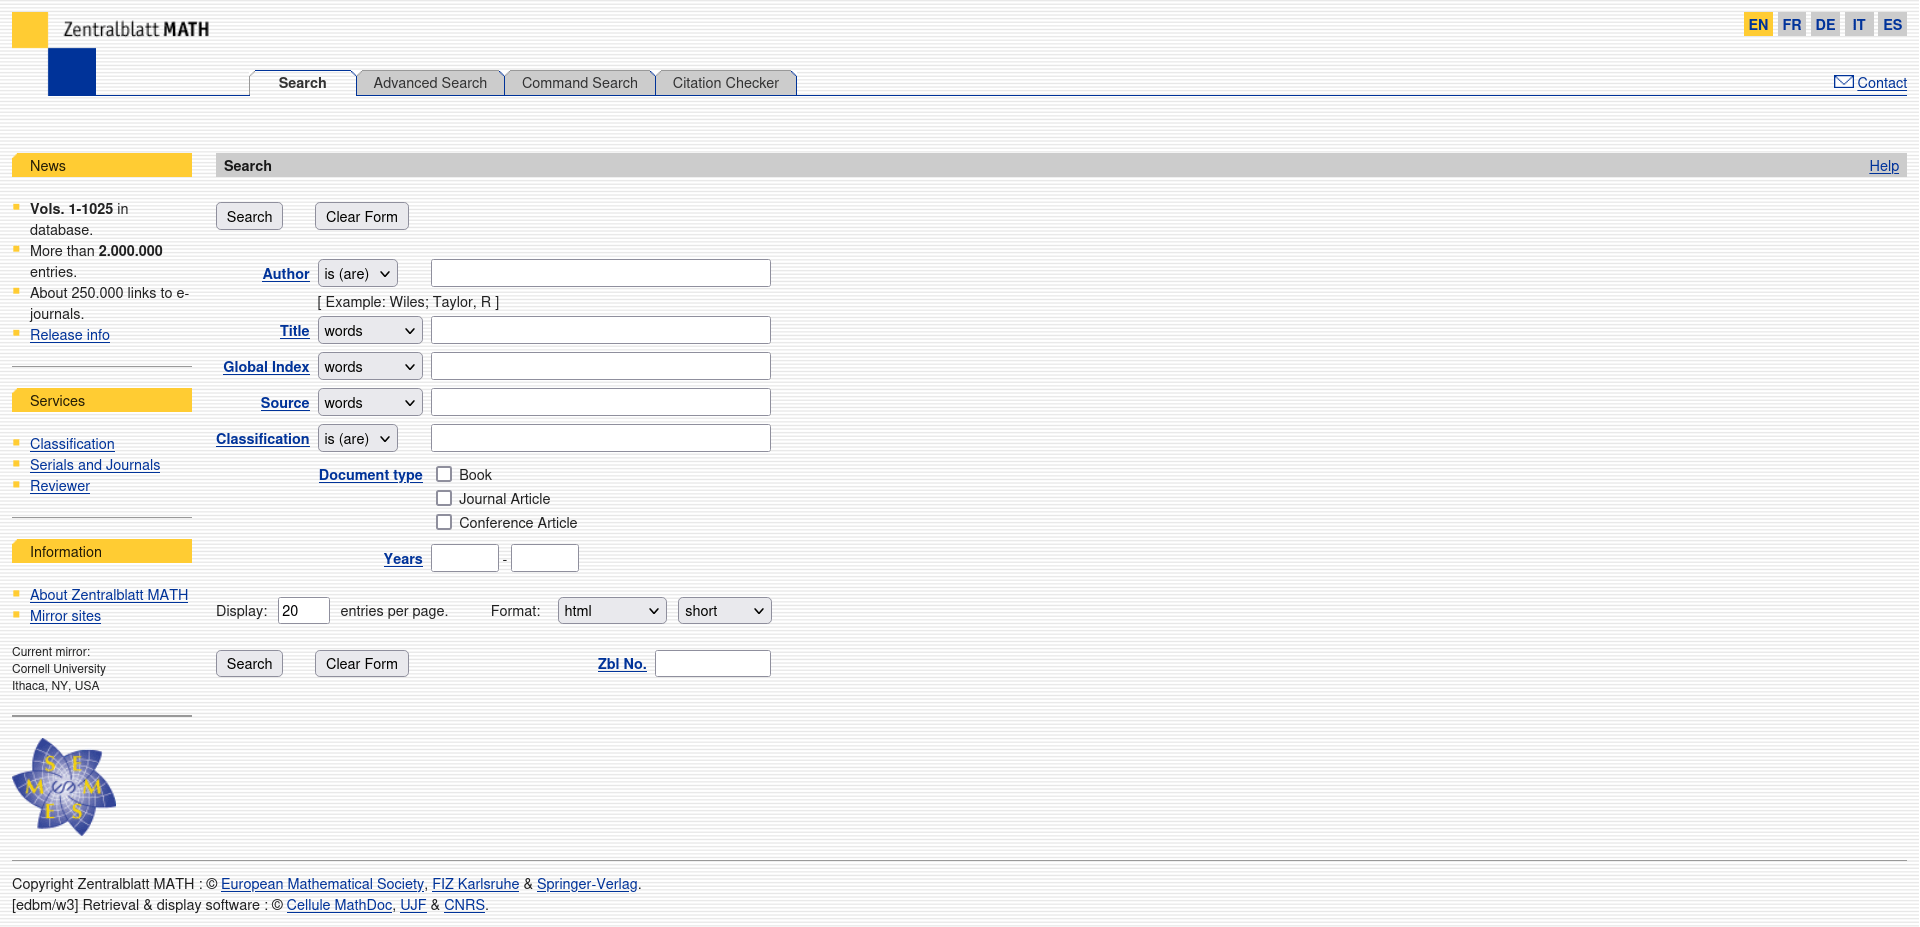The height and width of the screenshot is (927, 1920).
Task: Expand the Global Index 'words' dropdown
Action: click(x=370, y=366)
